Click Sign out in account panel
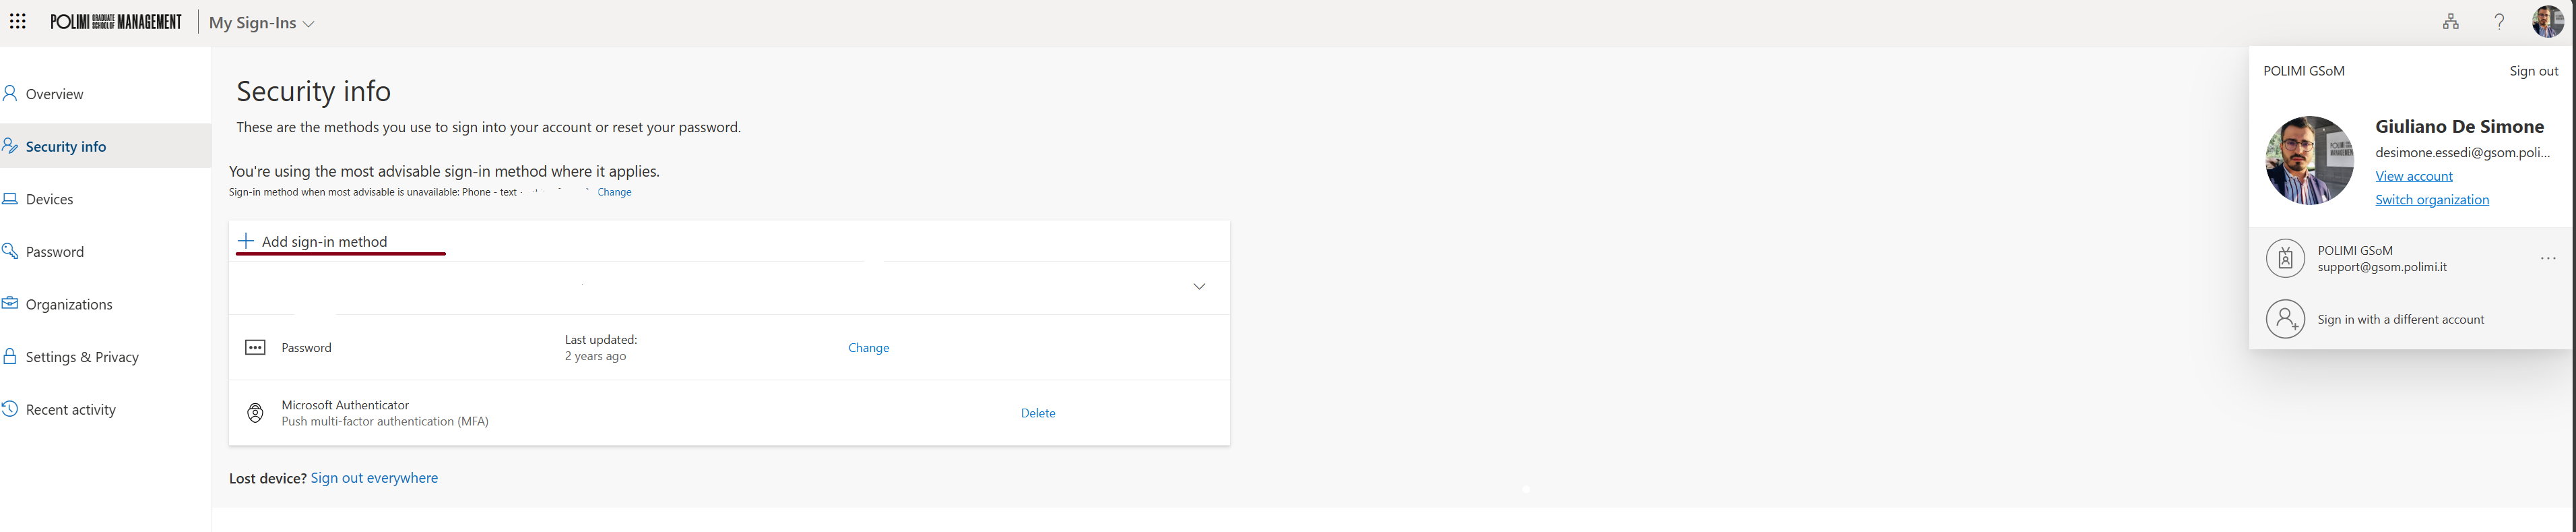Viewport: 2576px width, 532px height. coord(2533,71)
